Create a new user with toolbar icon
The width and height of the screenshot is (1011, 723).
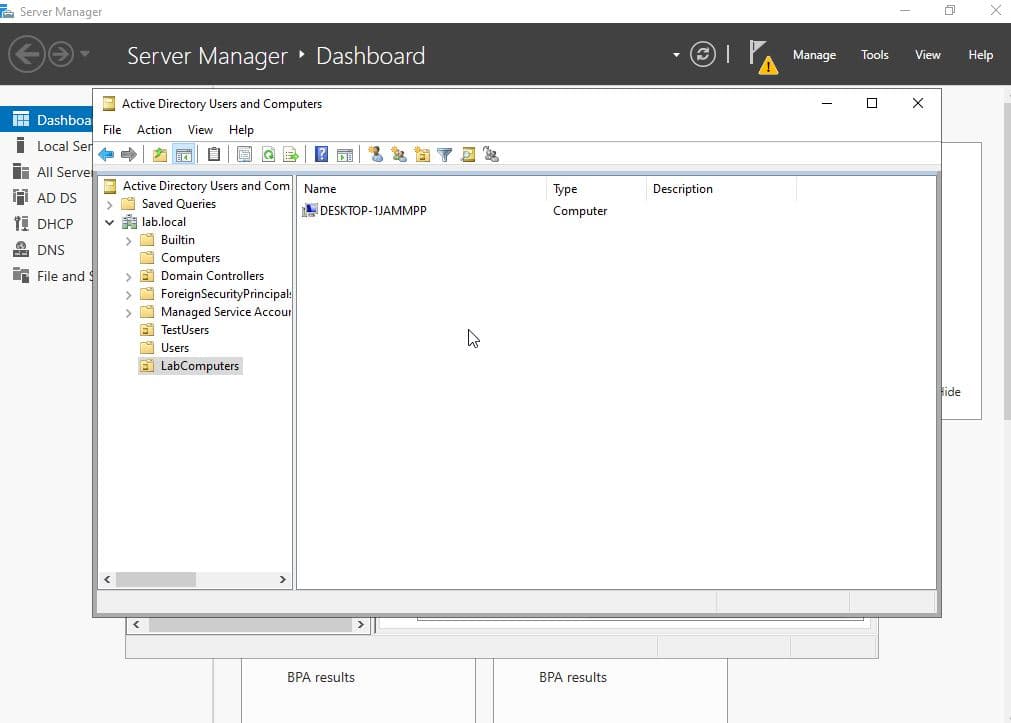pos(376,154)
